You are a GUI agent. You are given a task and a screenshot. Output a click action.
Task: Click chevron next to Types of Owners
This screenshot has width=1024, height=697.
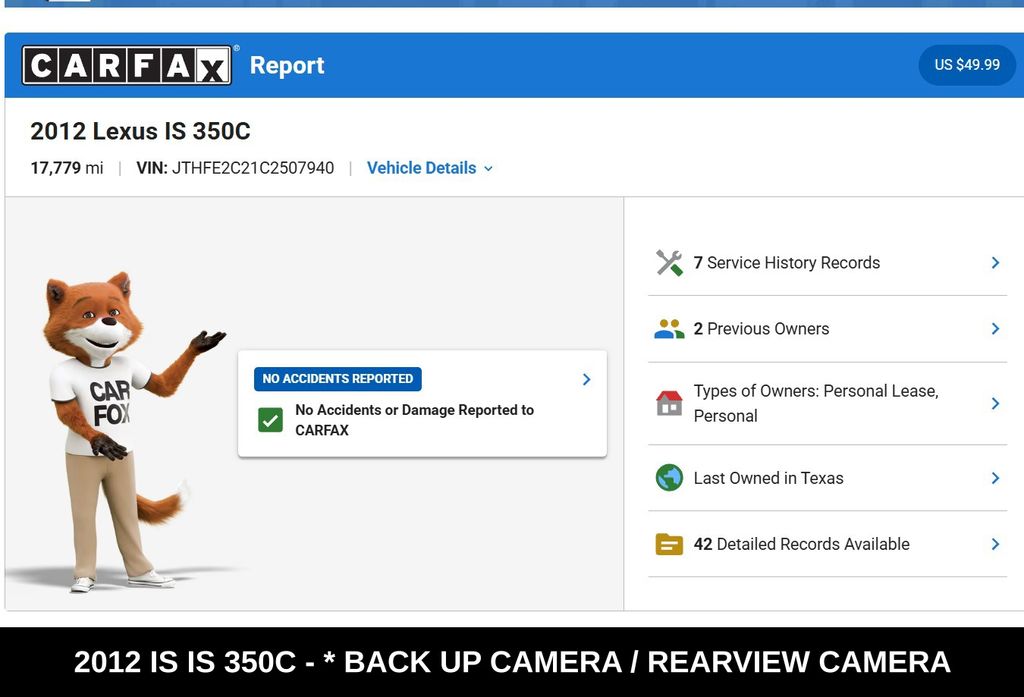[x=995, y=403]
